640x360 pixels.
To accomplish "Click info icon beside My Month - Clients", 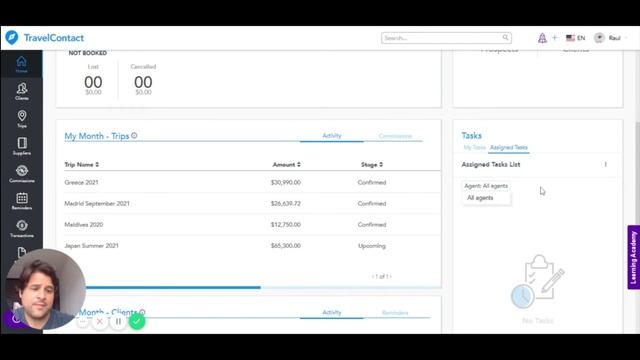I will point(142,312).
